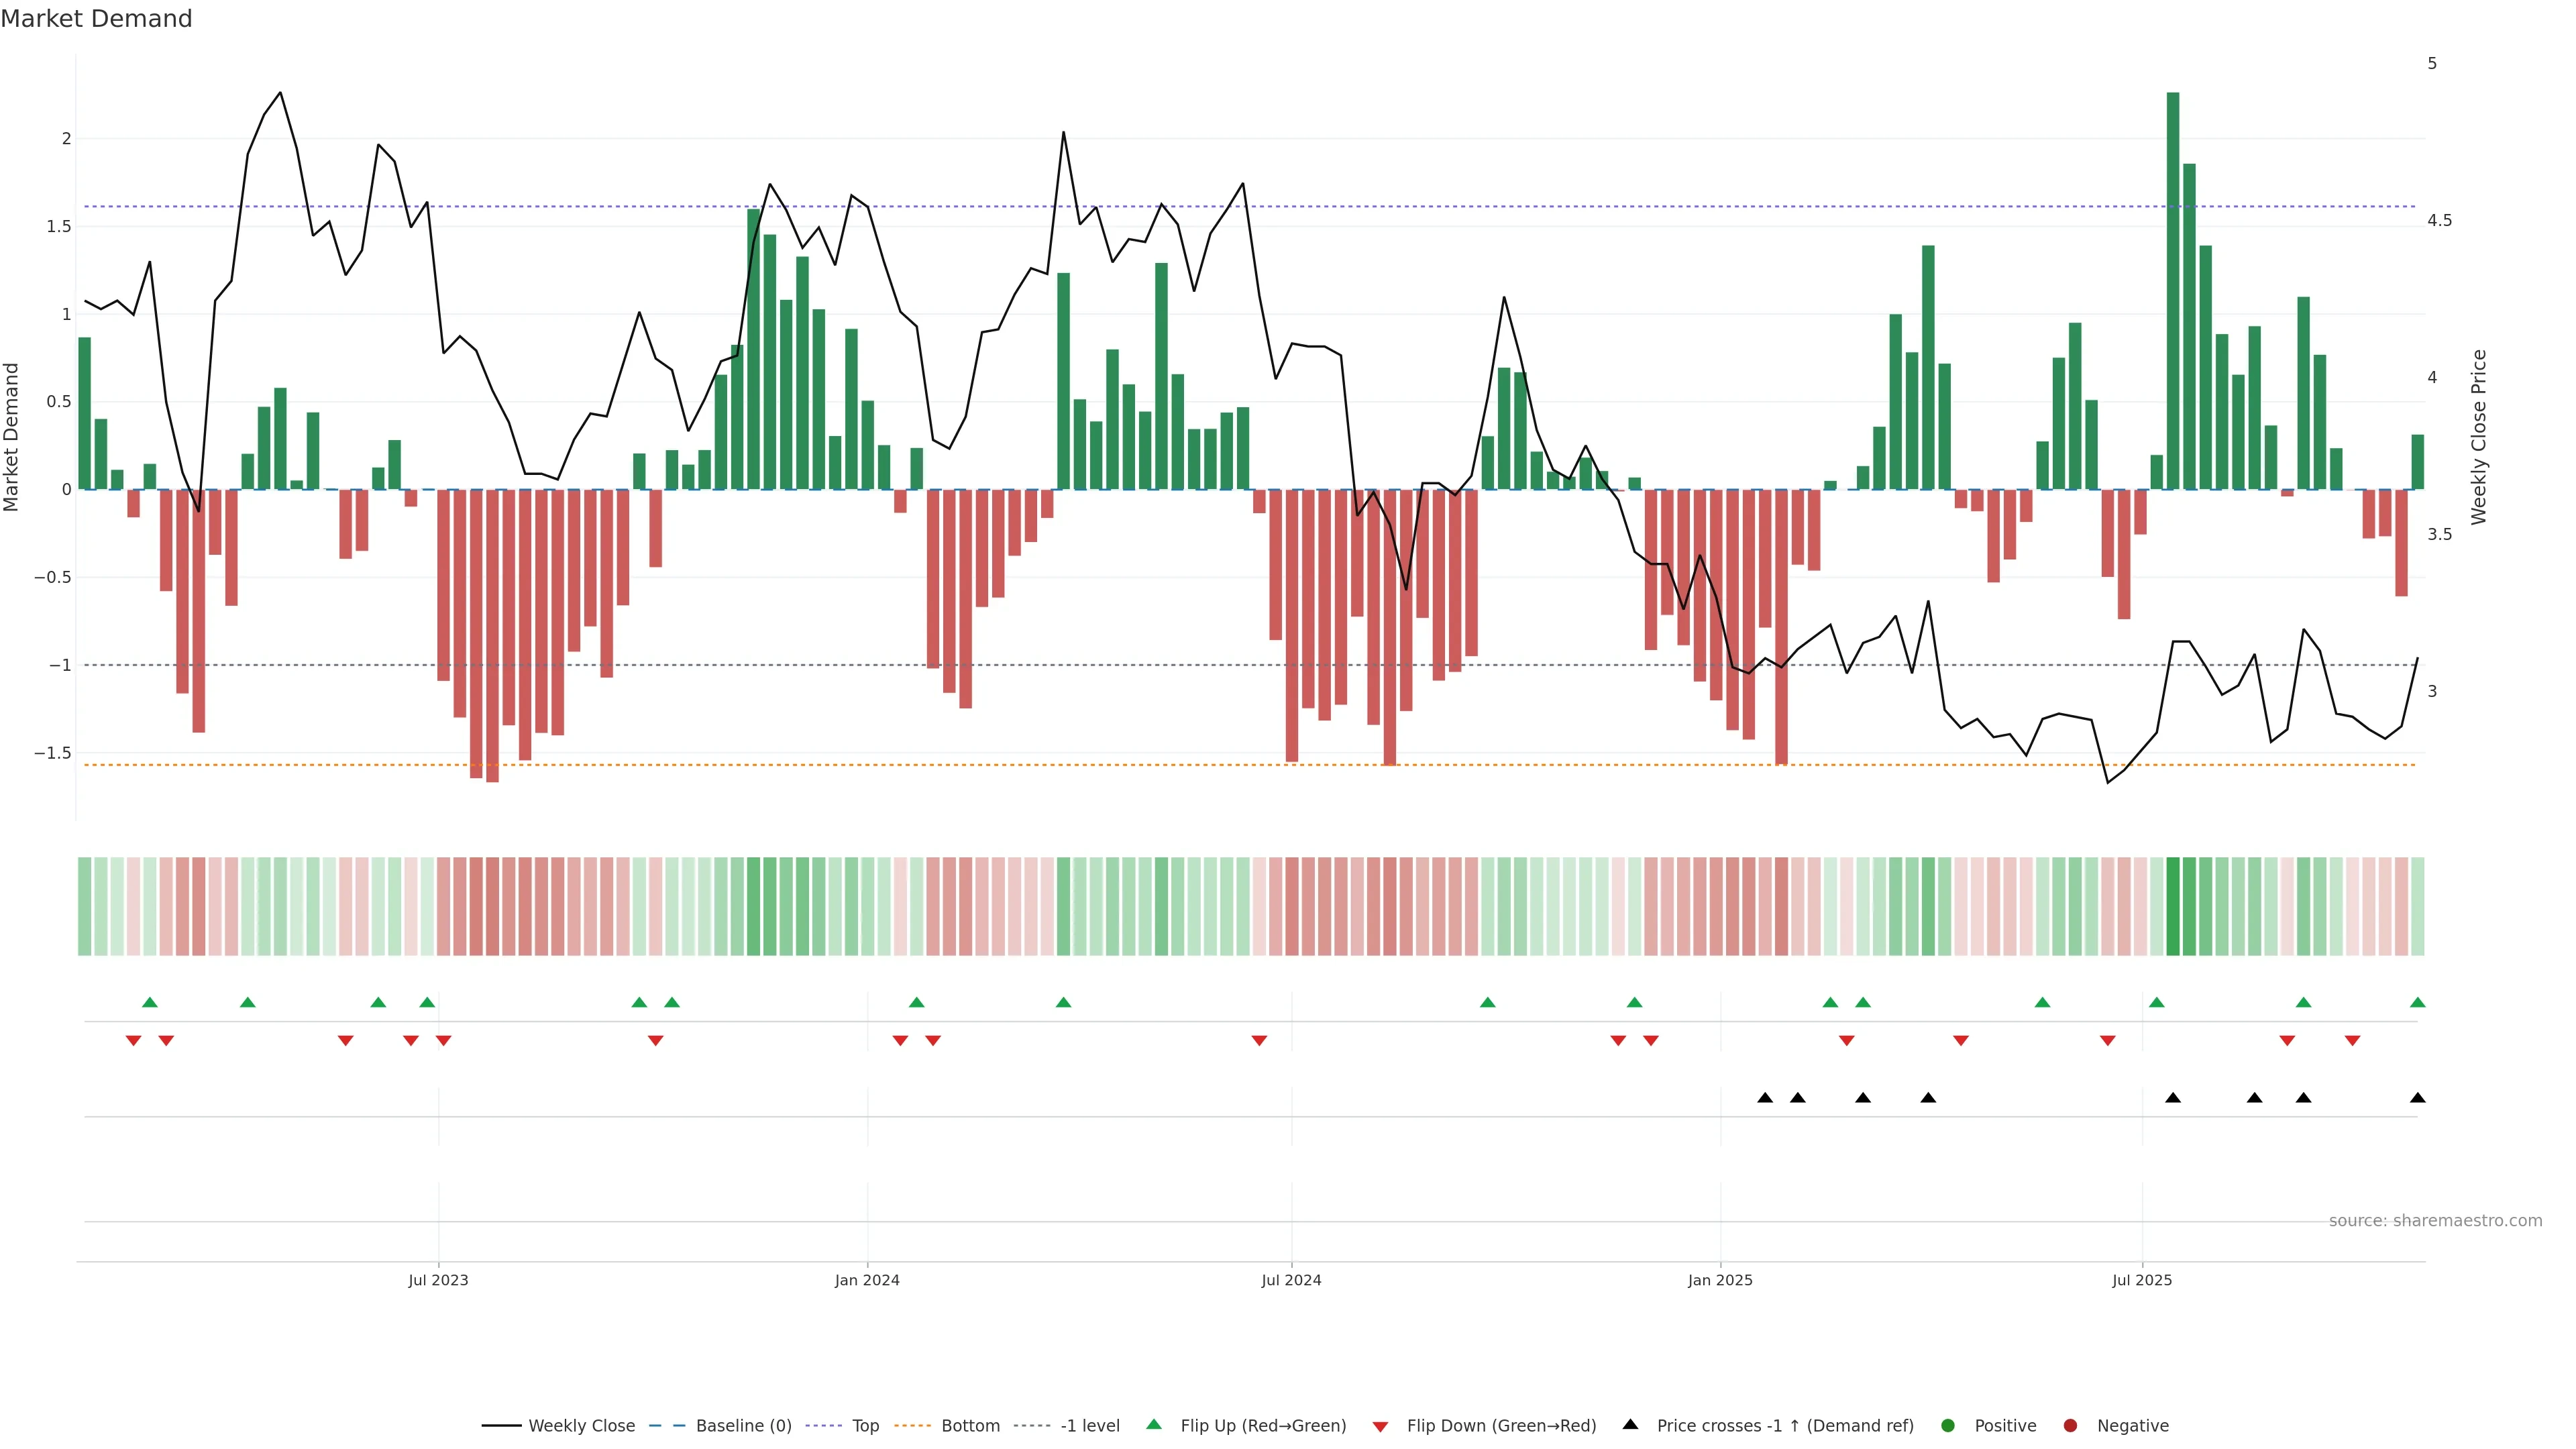Click the Jan 2024 x-axis label

[x=867, y=1280]
